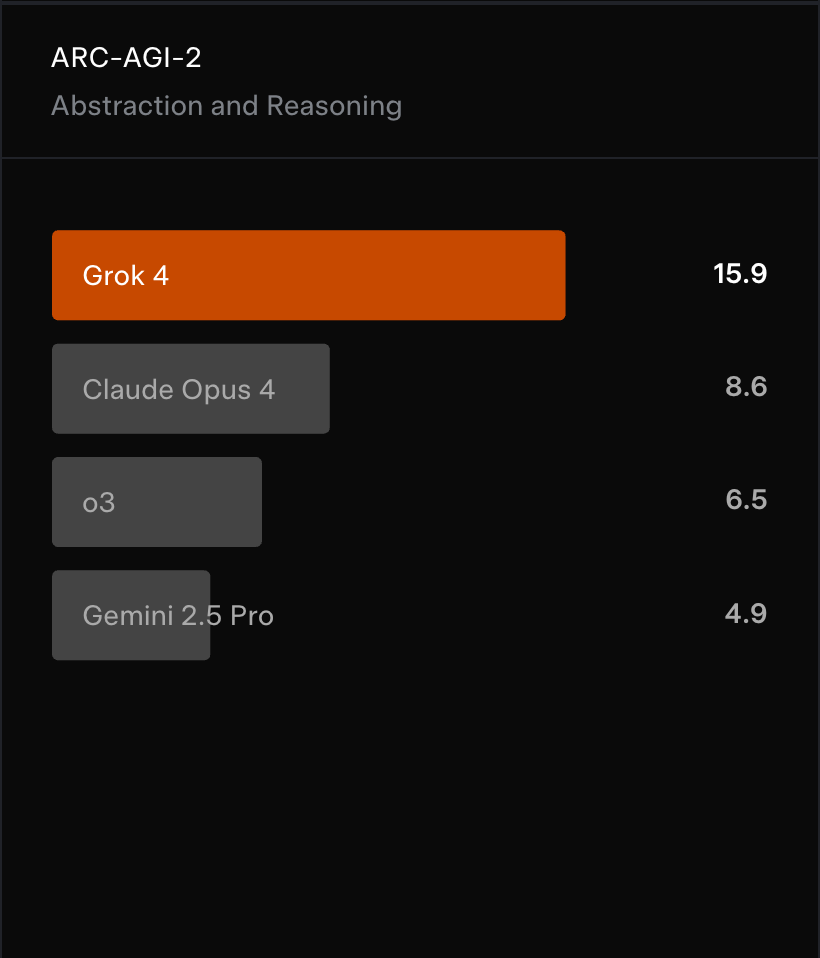Click the ARC-AGI-2 chart title
The image size is (820, 958).
pos(126,58)
